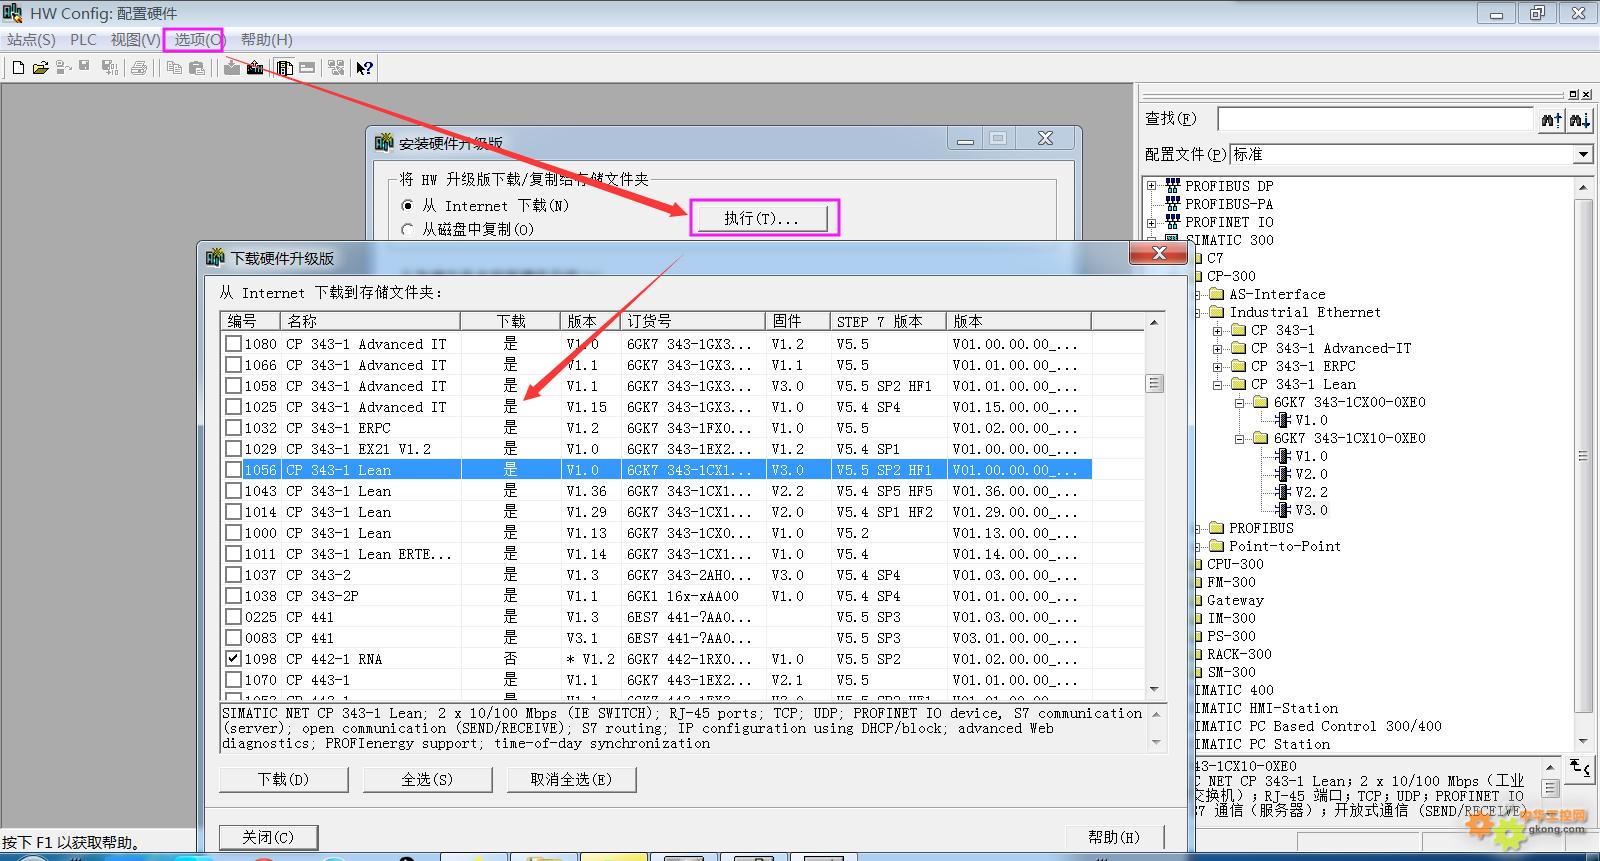Click the AS-Interface folder icon
1600x861 pixels.
tap(1216, 294)
